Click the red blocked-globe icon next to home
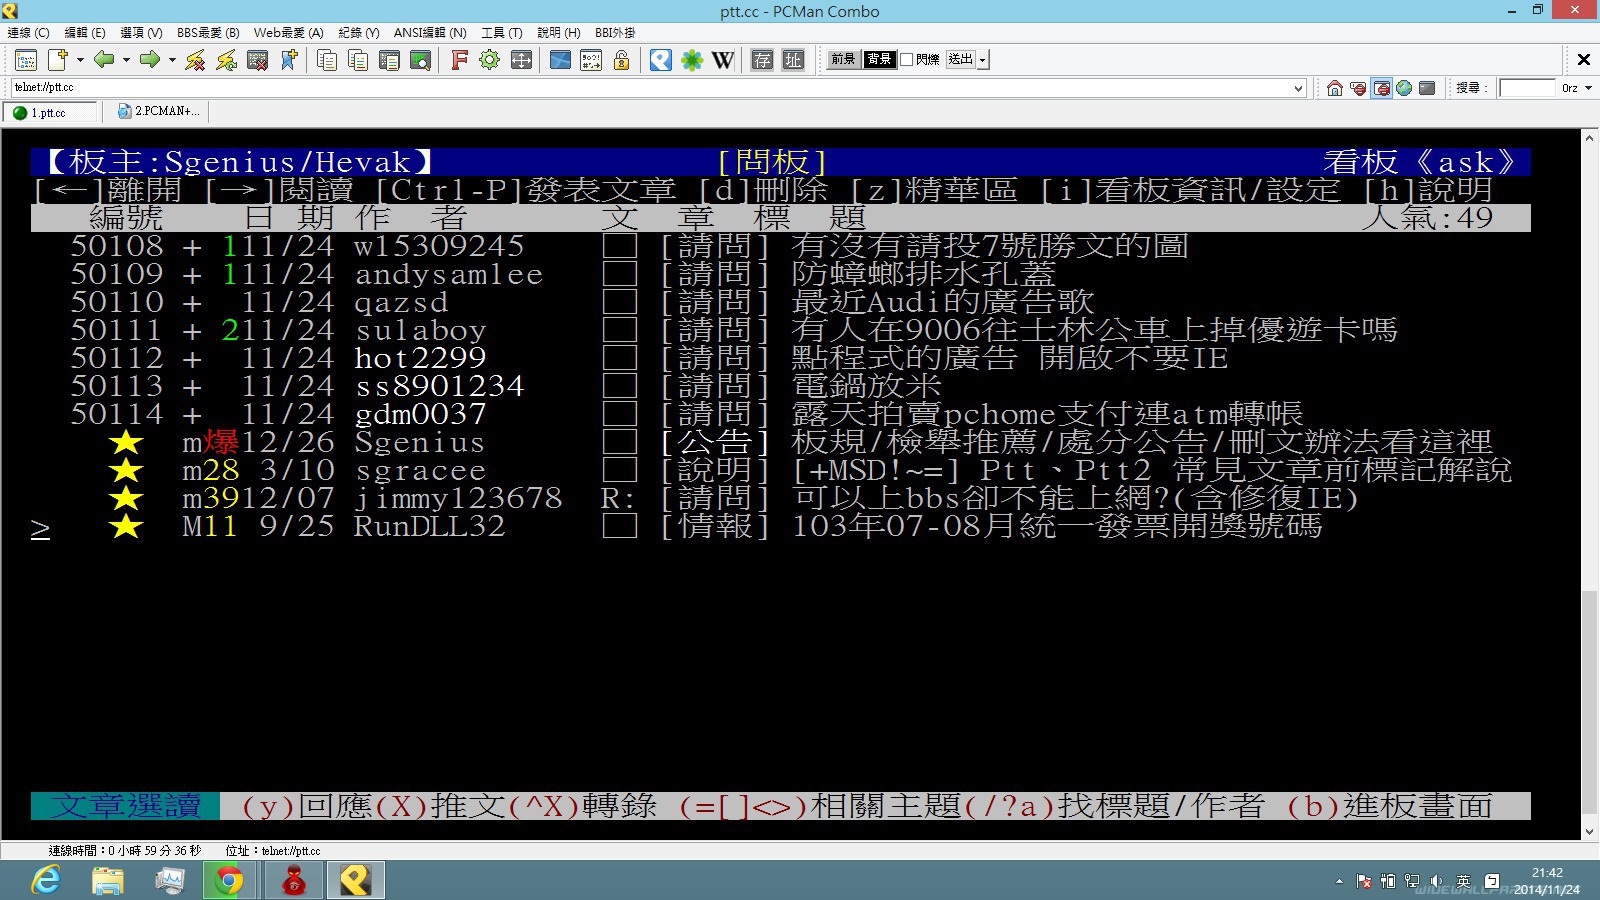The width and height of the screenshot is (1600, 900). 1358,88
